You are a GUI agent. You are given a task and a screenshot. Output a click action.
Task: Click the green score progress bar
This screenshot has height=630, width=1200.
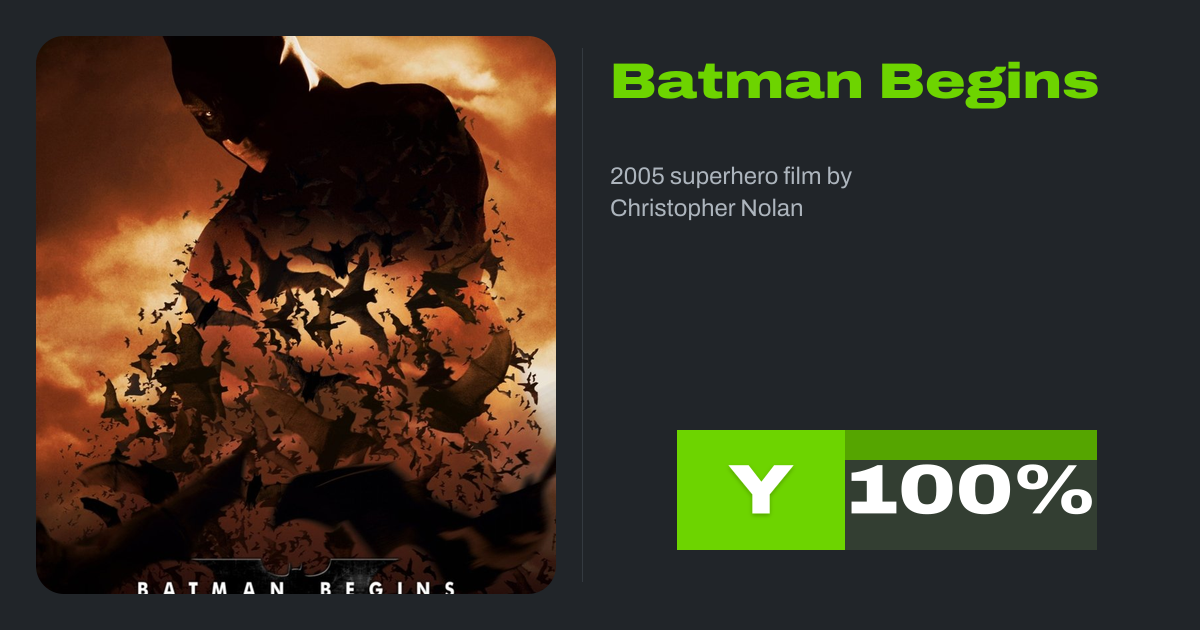click(970, 444)
